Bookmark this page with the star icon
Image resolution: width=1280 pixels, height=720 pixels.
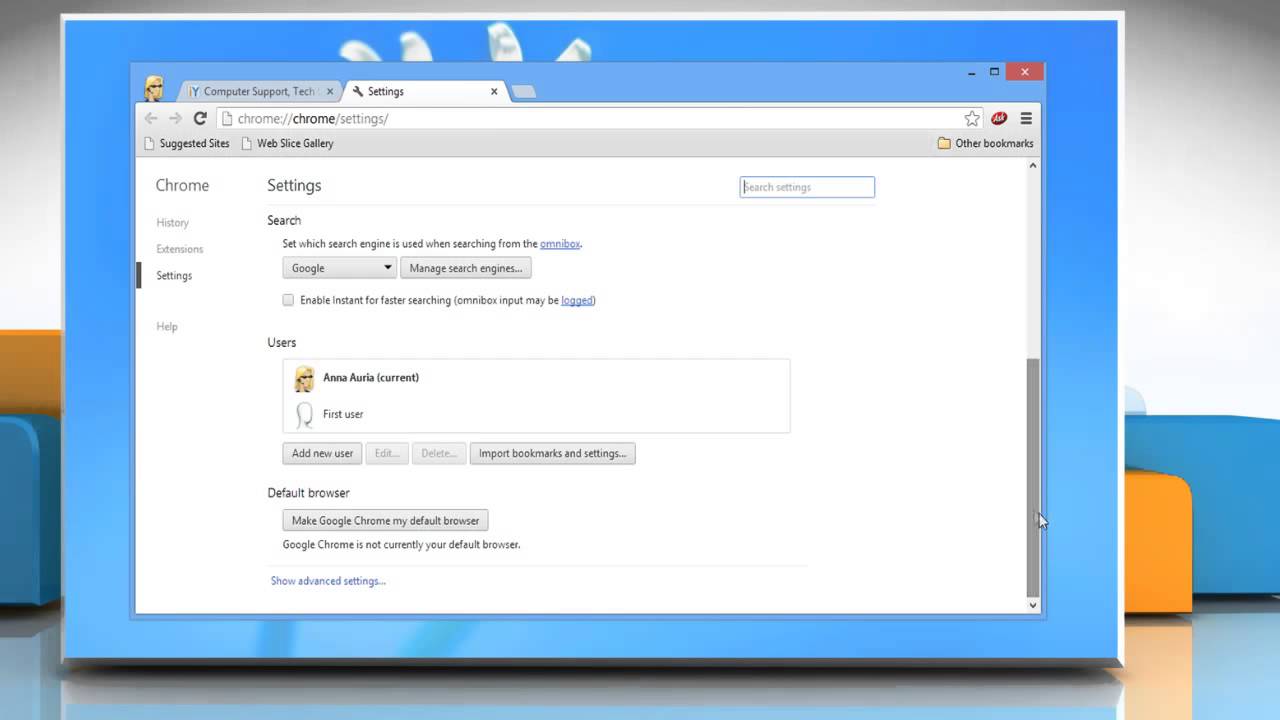coord(972,118)
